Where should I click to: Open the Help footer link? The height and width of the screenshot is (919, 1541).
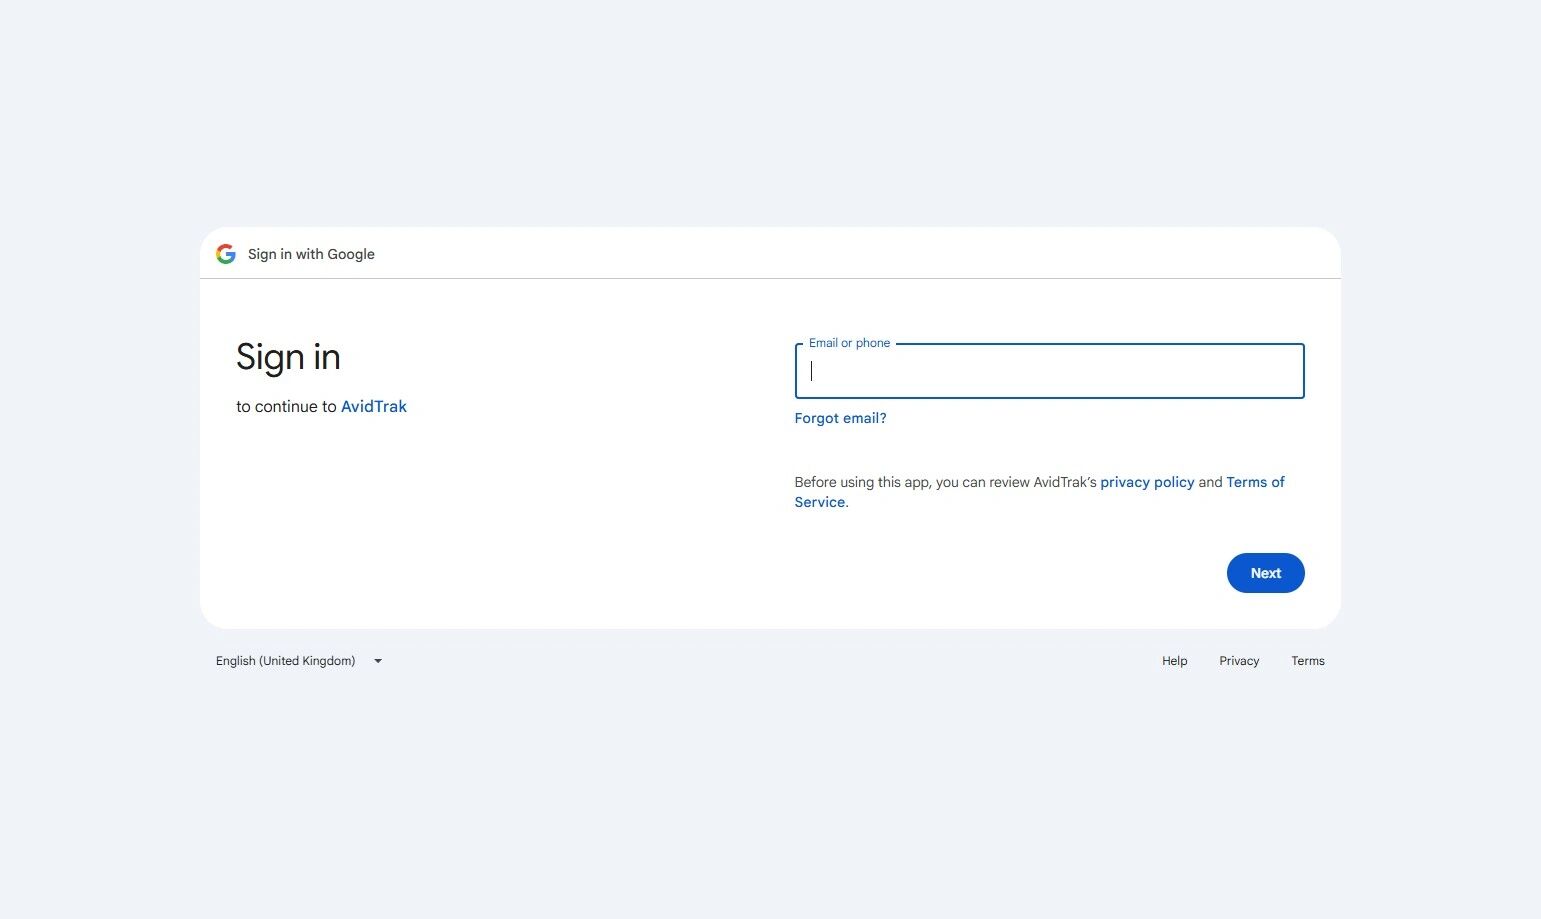pyautogui.click(x=1174, y=661)
